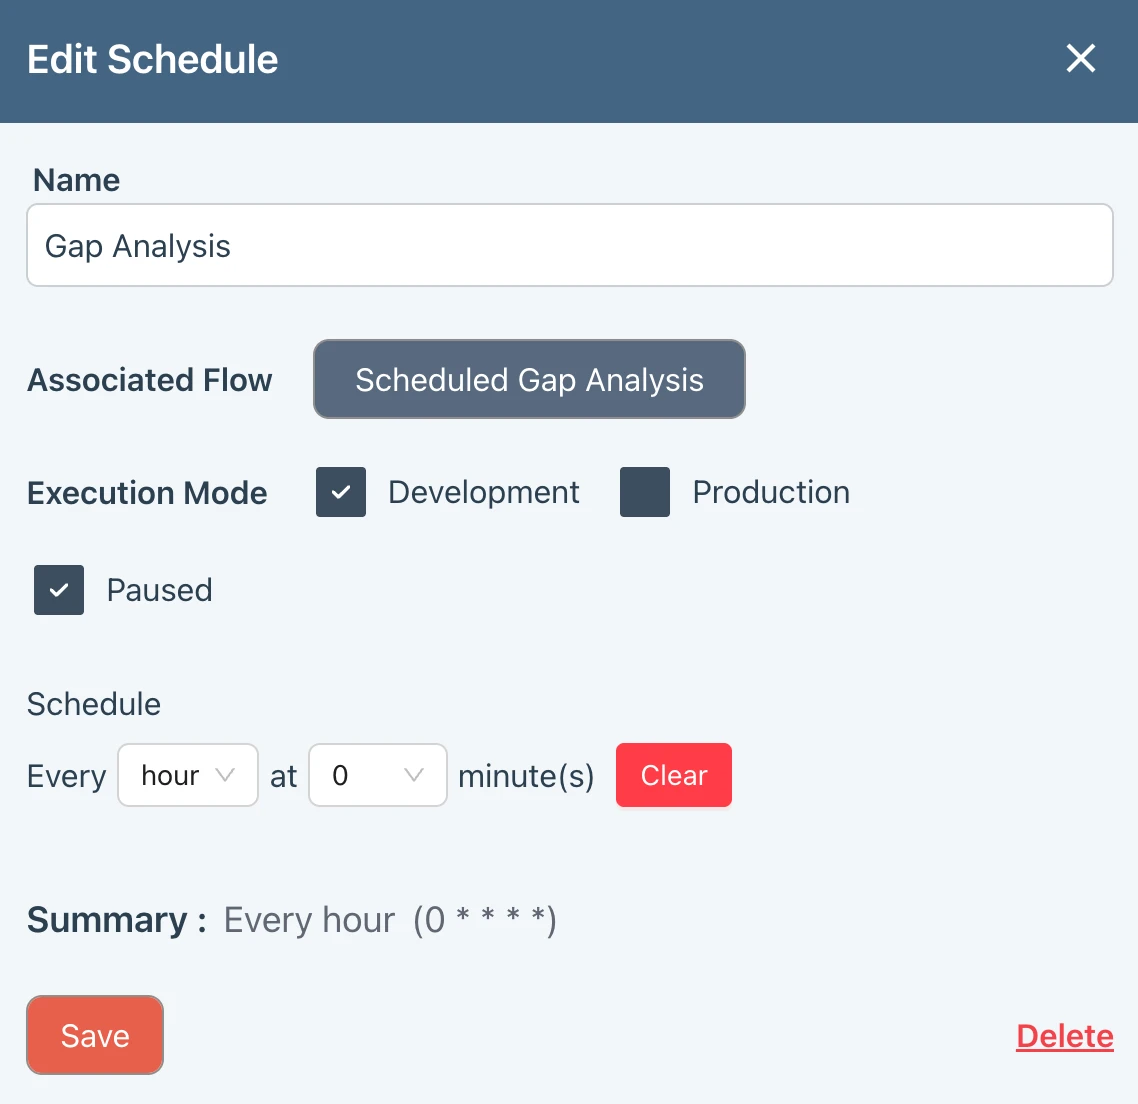Focus the Name input containing Gap Analysis
The height and width of the screenshot is (1104, 1138).
click(x=569, y=246)
